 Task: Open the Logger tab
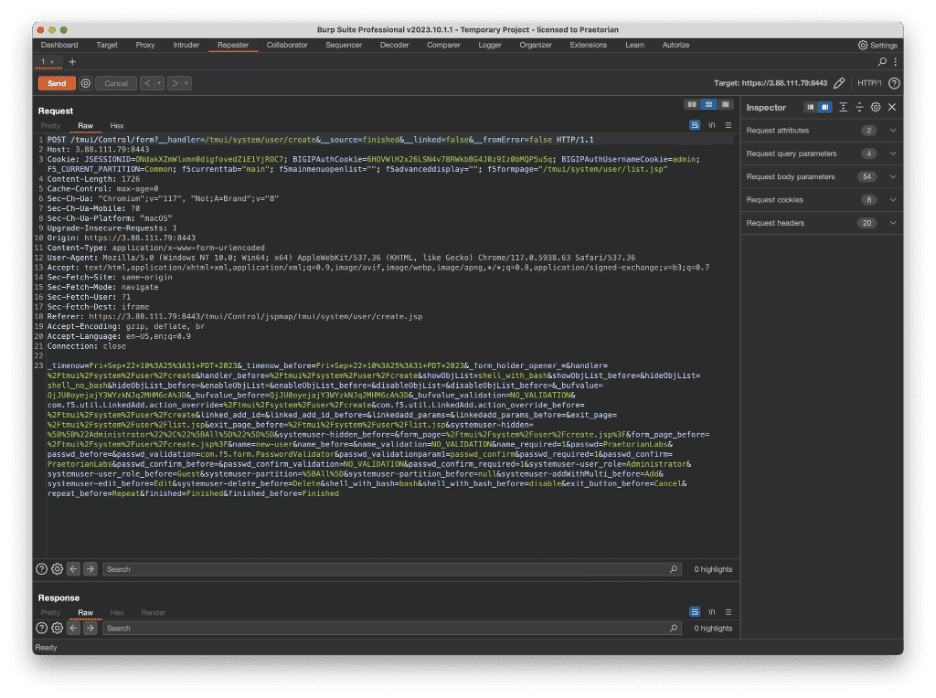tap(490, 45)
